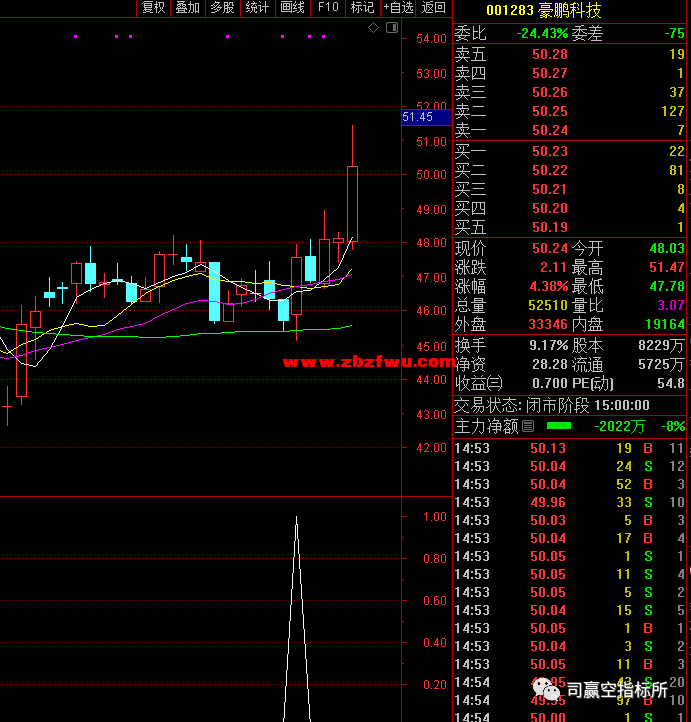The height and width of the screenshot is (722, 691).
Task: Select the 买一 bid row at 50.23
Action: click(x=569, y=151)
